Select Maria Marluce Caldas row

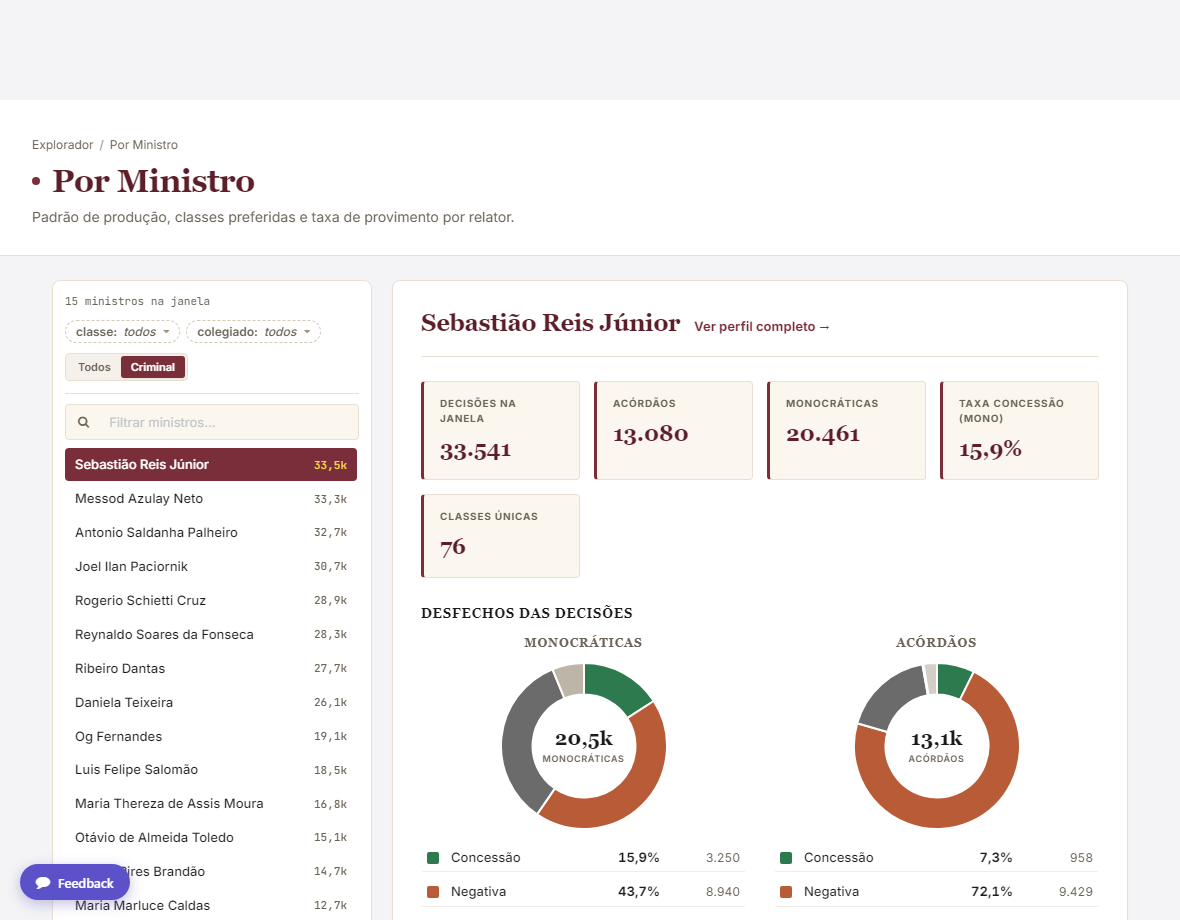tap(211, 905)
